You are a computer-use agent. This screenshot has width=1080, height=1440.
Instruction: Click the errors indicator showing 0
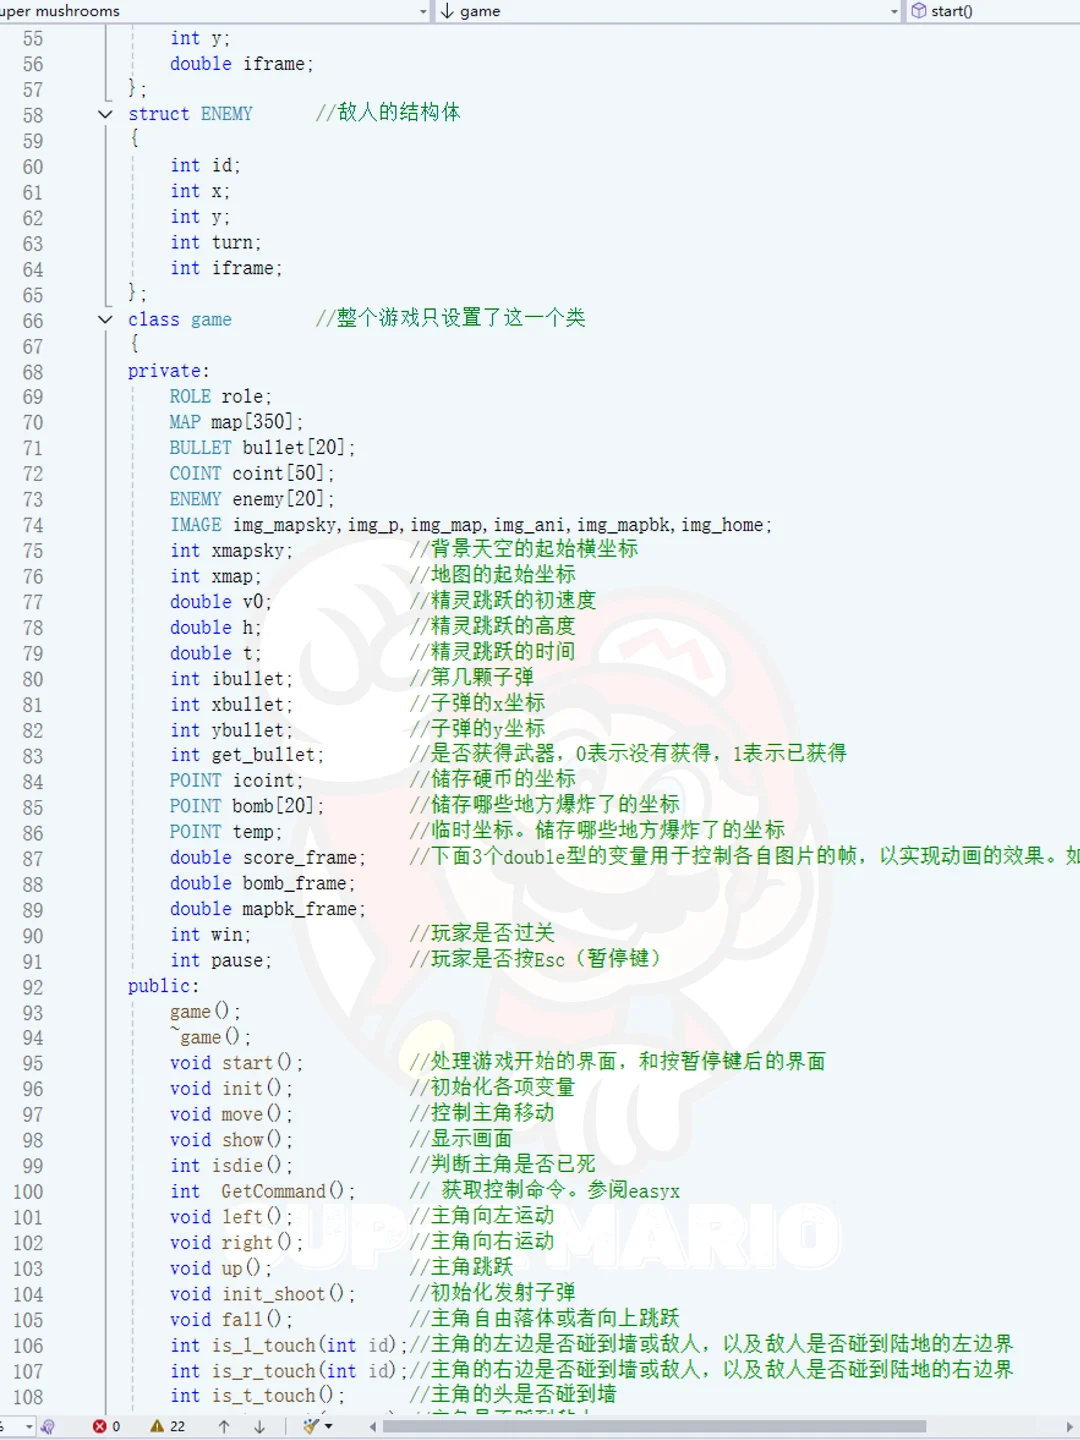click(107, 1427)
